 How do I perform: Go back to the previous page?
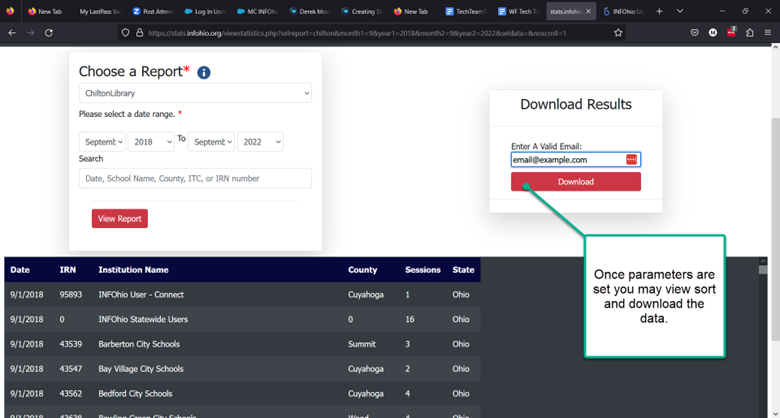[12, 33]
